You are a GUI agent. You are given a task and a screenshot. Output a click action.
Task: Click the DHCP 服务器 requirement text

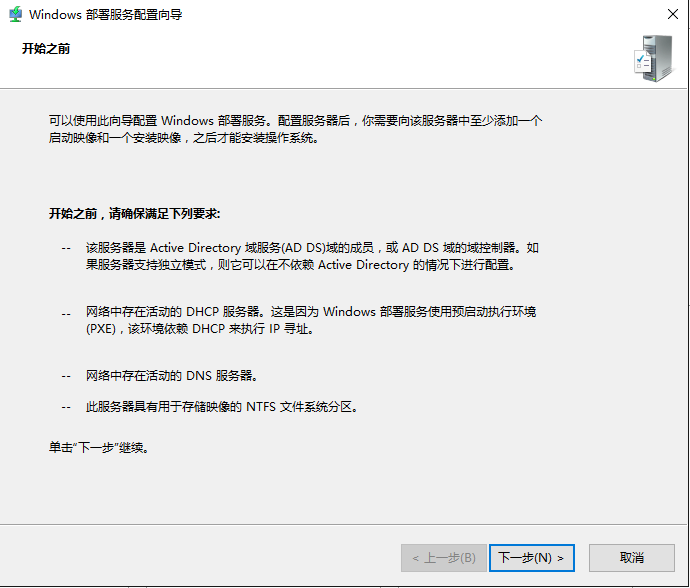pos(311,320)
